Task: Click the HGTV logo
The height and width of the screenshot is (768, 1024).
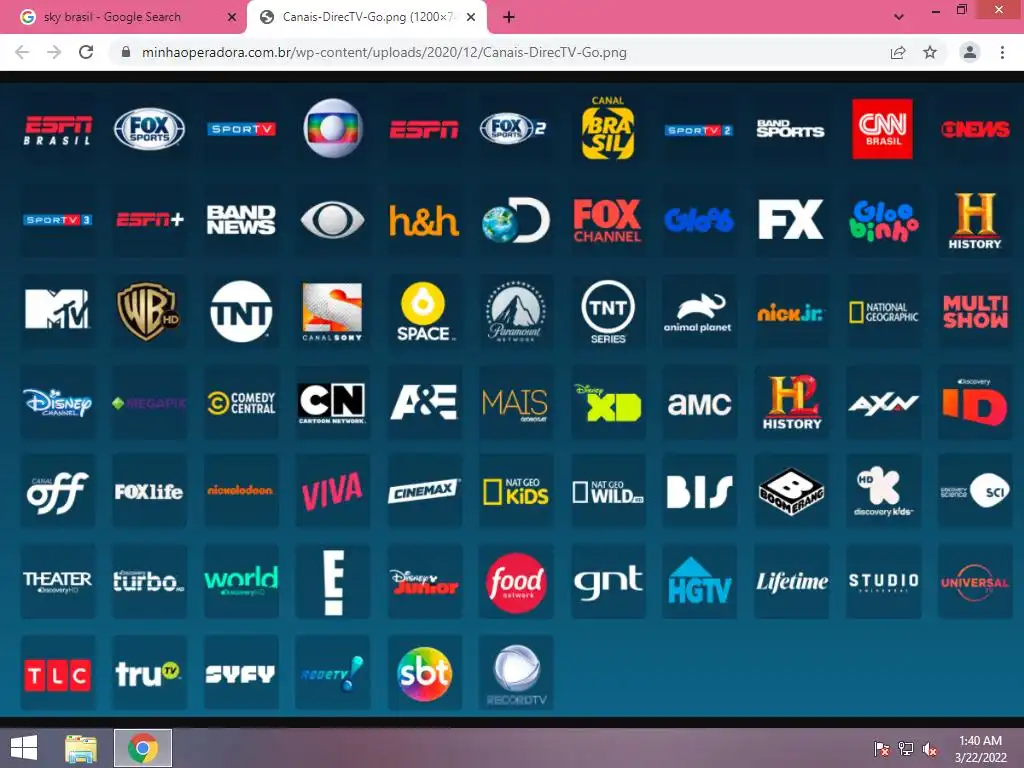Action: 699,581
